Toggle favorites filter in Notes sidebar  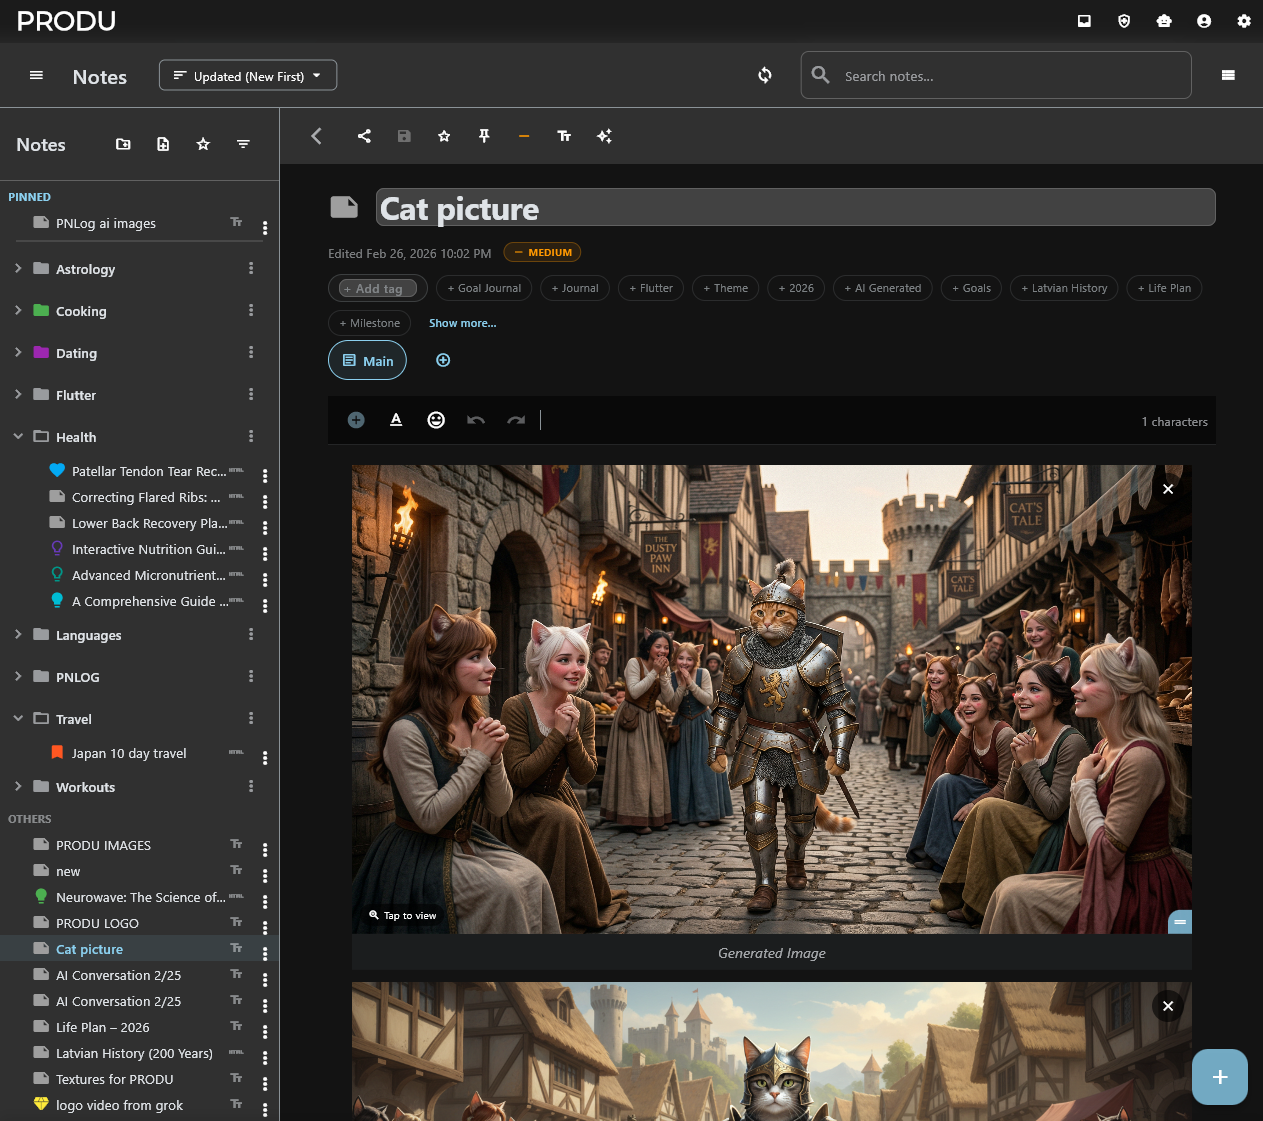(203, 144)
